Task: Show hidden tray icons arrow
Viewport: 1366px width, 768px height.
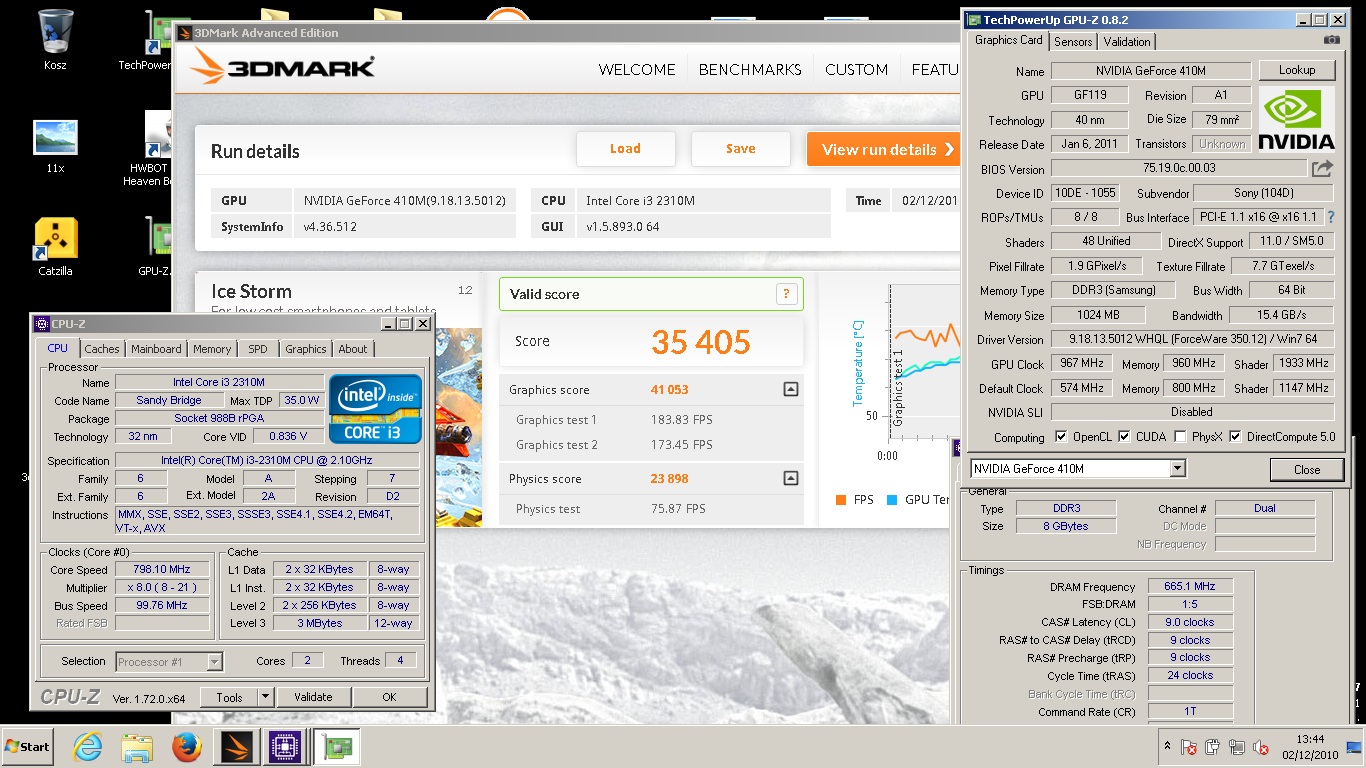Action: pos(1167,746)
